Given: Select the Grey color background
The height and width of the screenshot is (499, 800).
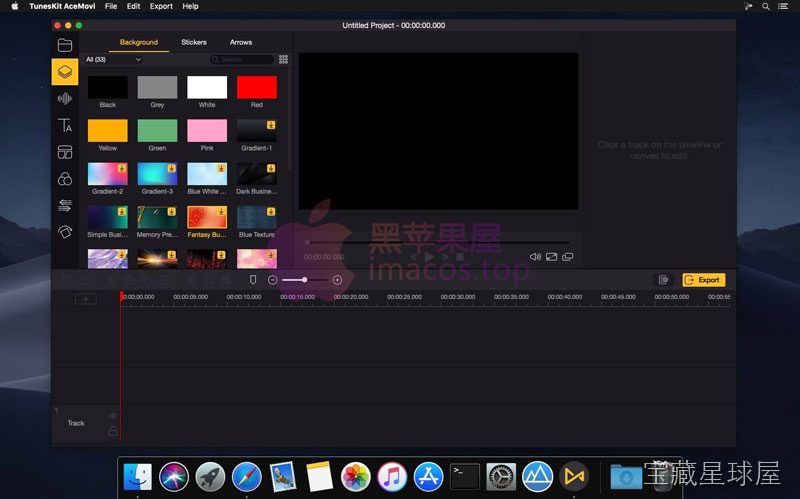Looking at the screenshot, I should (158, 87).
